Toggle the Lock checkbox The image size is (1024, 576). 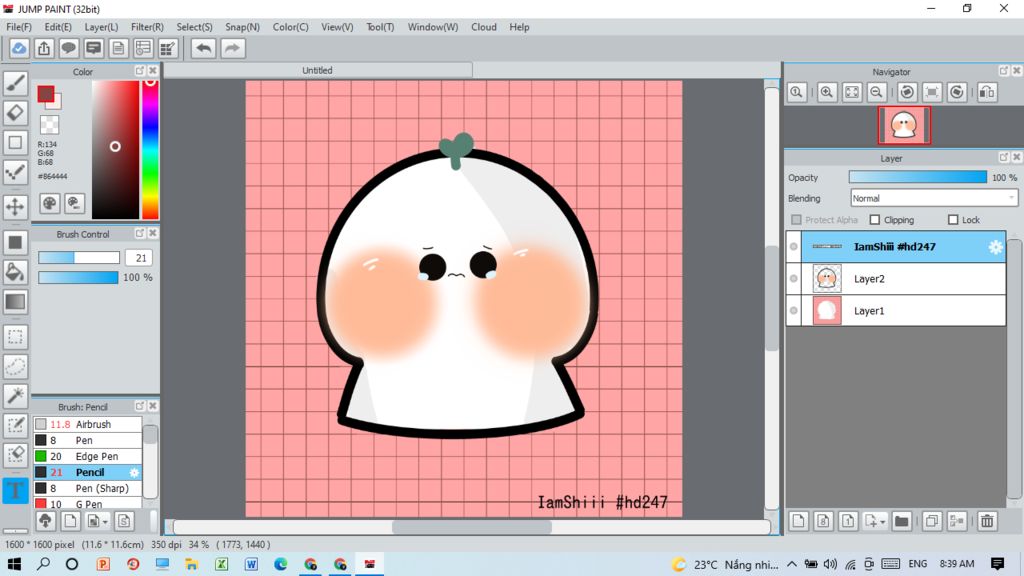953,220
